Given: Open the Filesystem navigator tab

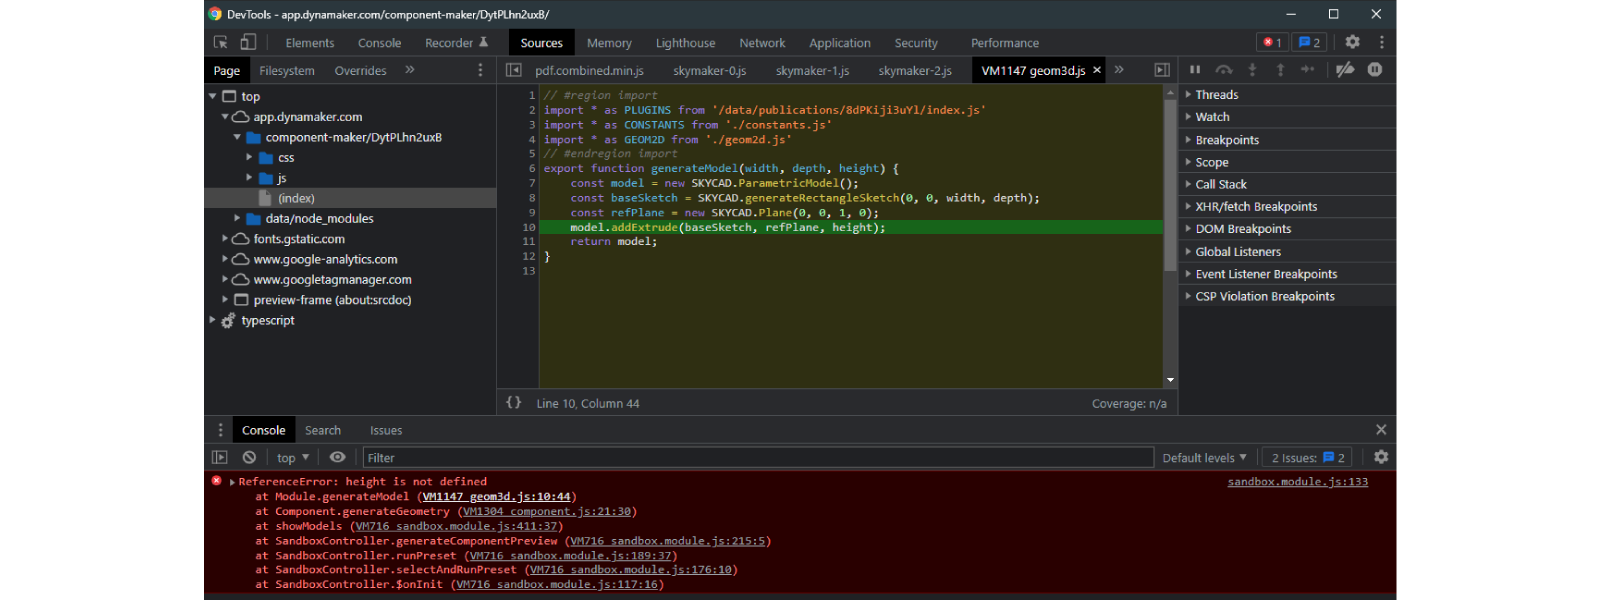Looking at the screenshot, I should pos(287,71).
